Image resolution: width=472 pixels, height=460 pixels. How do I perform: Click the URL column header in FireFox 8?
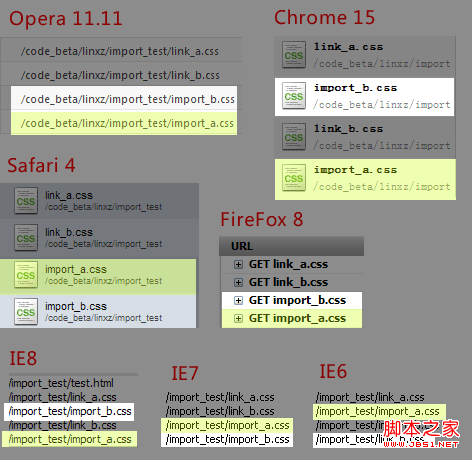point(291,246)
